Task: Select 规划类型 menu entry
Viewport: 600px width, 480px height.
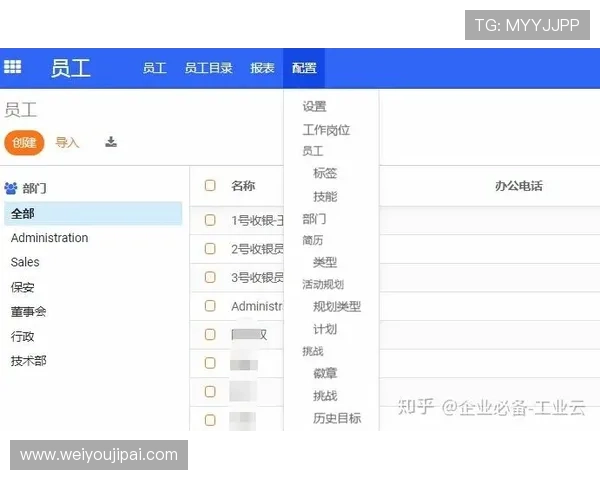Action: tap(337, 306)
